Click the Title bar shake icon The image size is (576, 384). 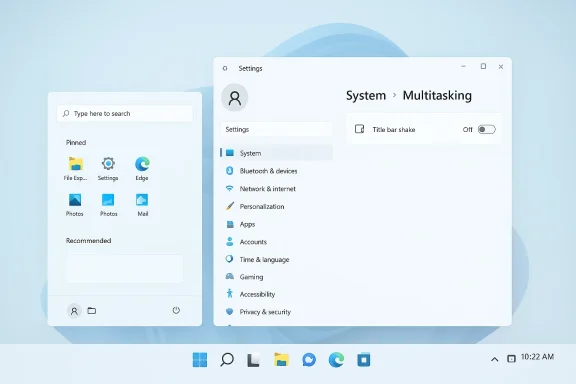[359, 129]
